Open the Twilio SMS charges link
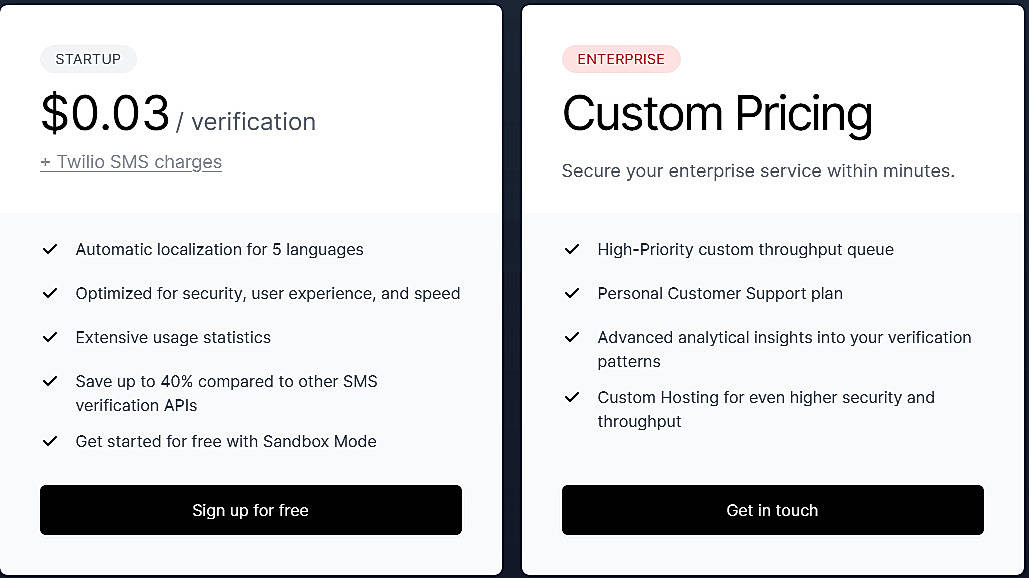 pyautogui.click(x=131, y=161)
